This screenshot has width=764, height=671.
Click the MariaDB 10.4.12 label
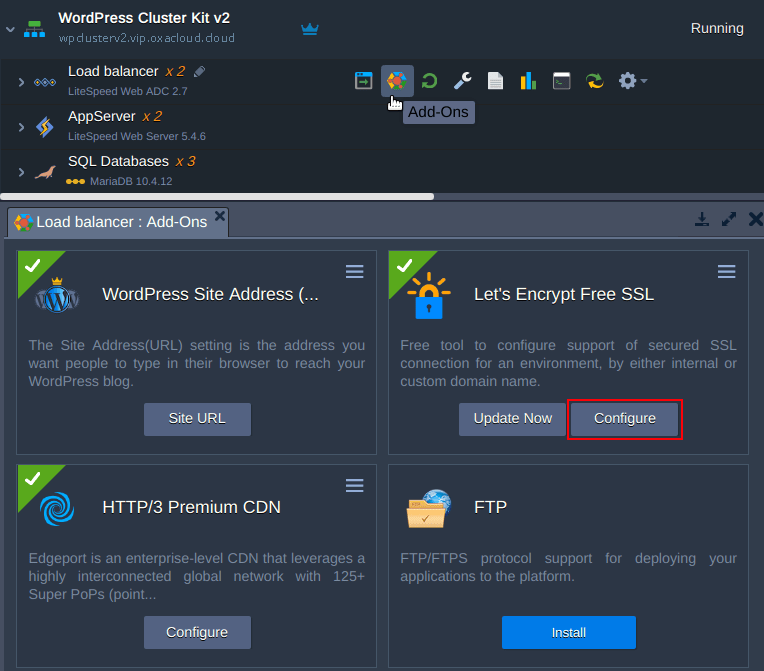pyautogui.click(x=131, y=181)
